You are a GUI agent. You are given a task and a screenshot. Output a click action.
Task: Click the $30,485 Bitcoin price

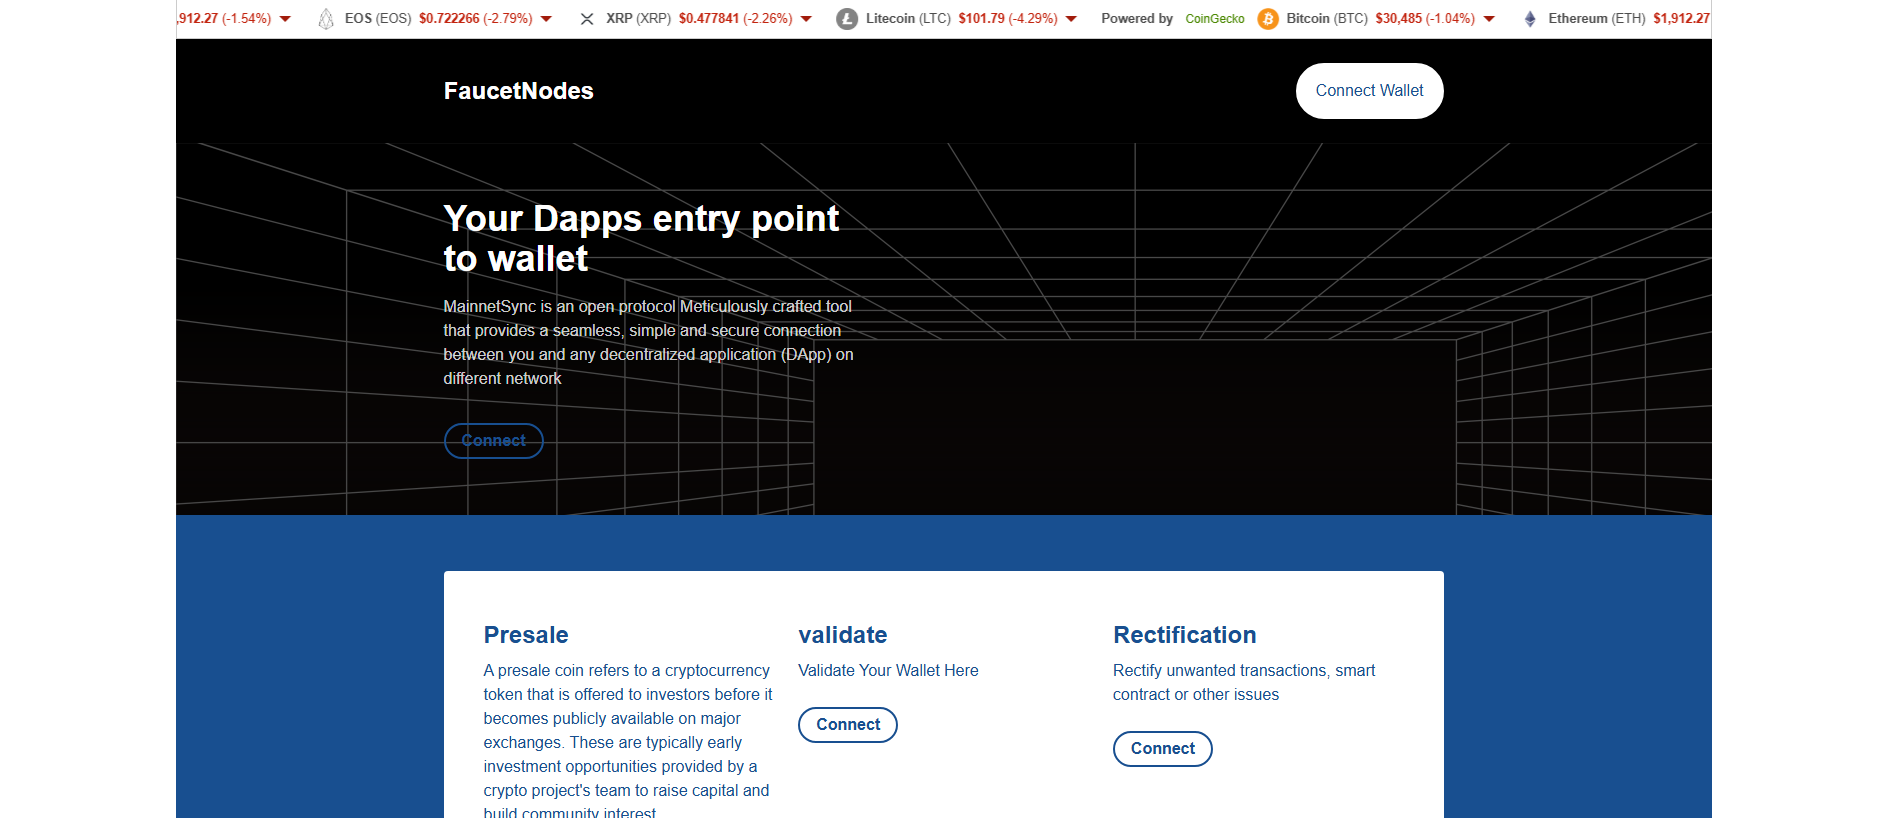point(1398,19)
